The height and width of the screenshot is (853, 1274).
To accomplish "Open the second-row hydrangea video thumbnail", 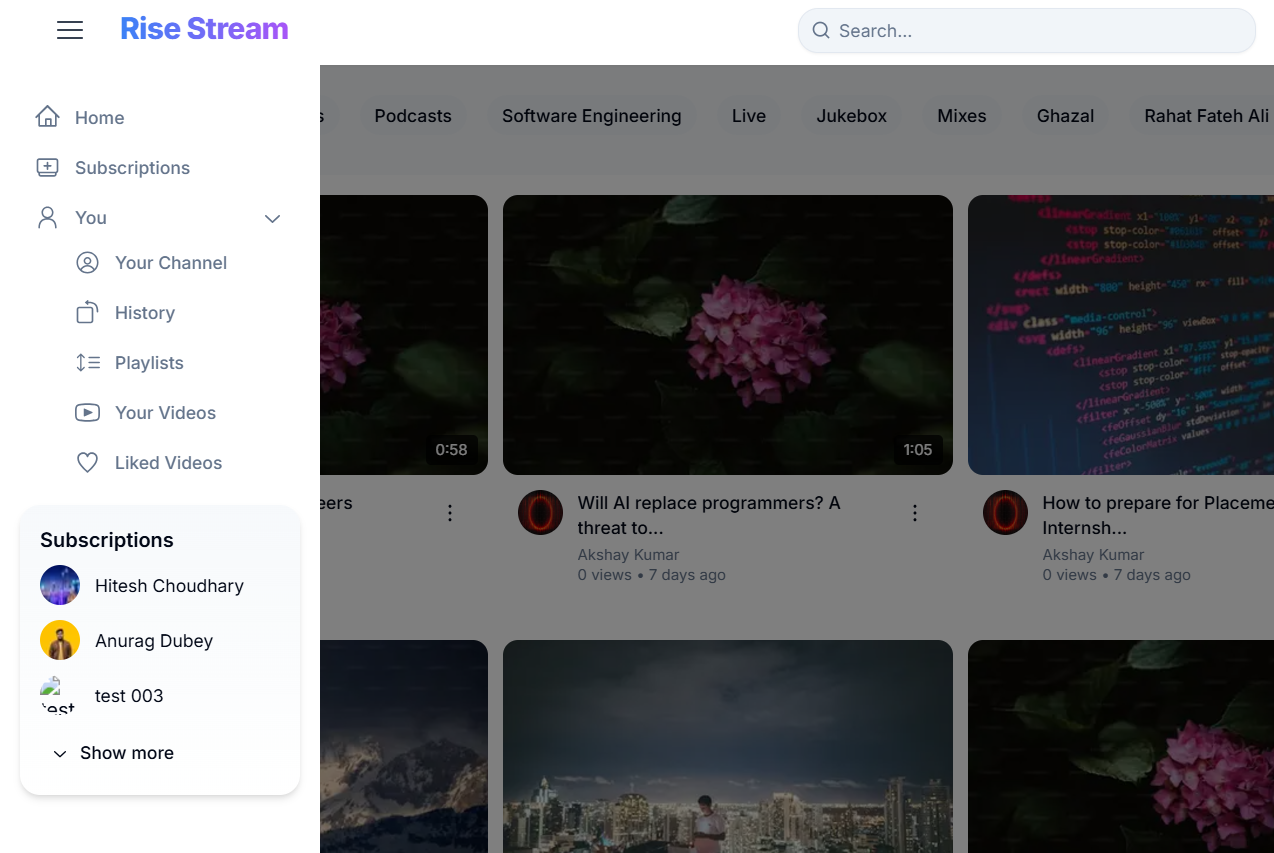I will click(1121, 746).
